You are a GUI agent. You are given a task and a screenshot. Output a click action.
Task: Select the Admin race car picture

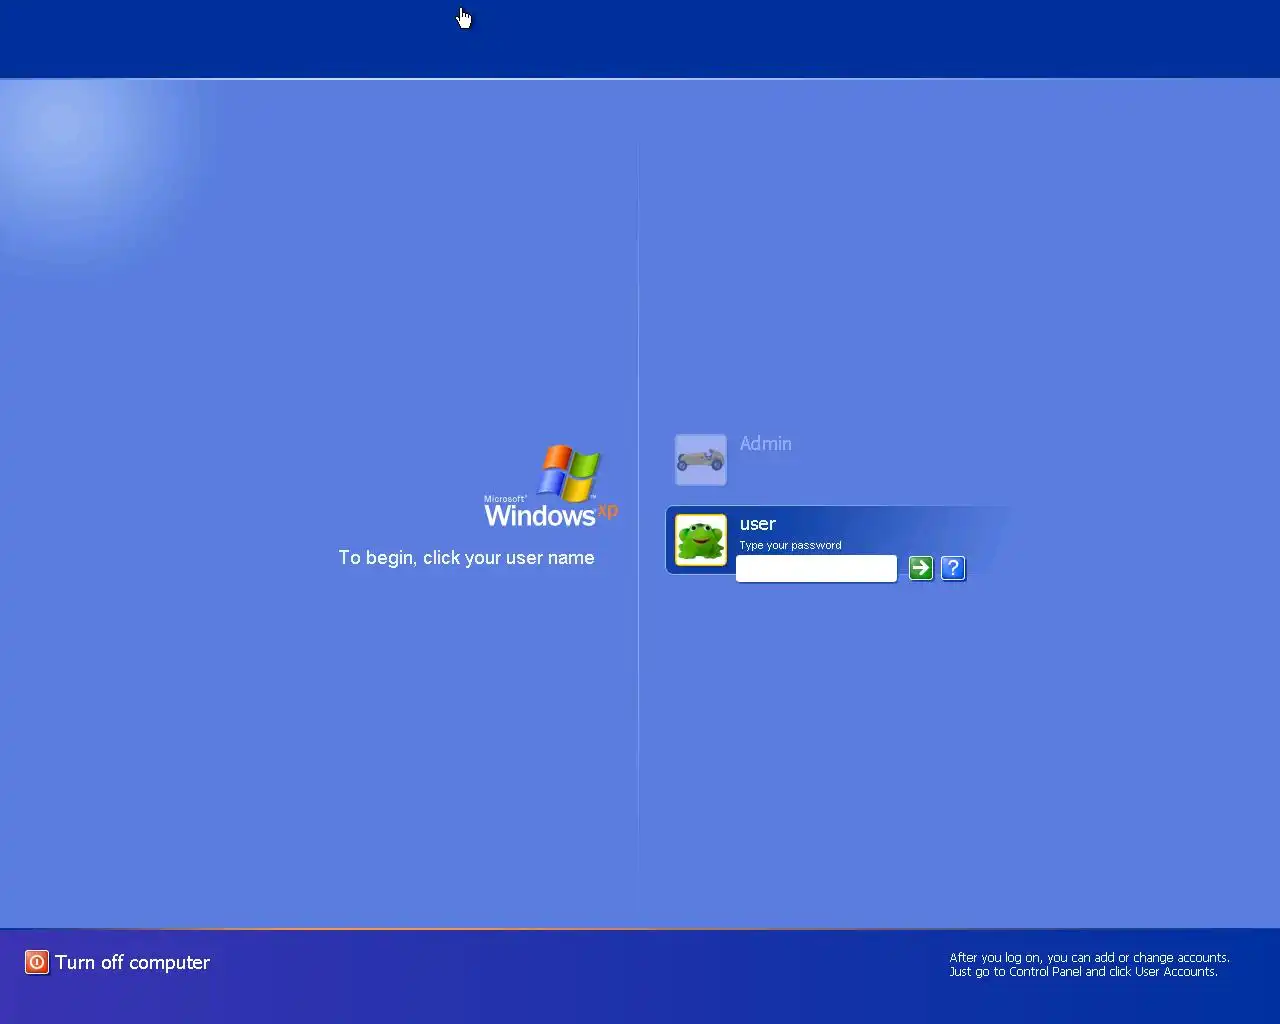[x=701, y=460]
